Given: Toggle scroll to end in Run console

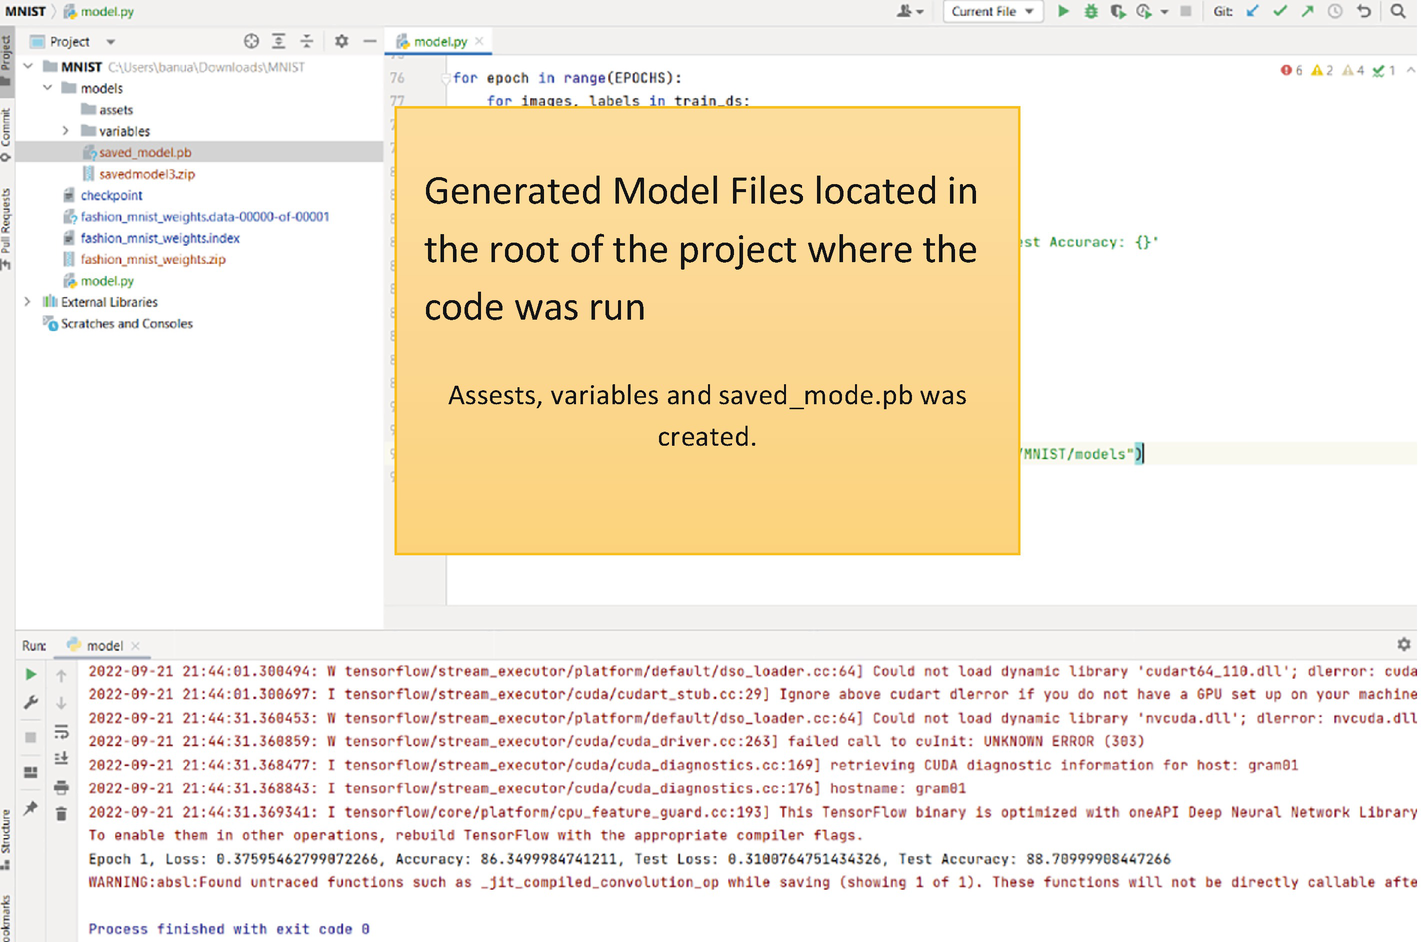Looking at the screenshot, I should (61, 759).
